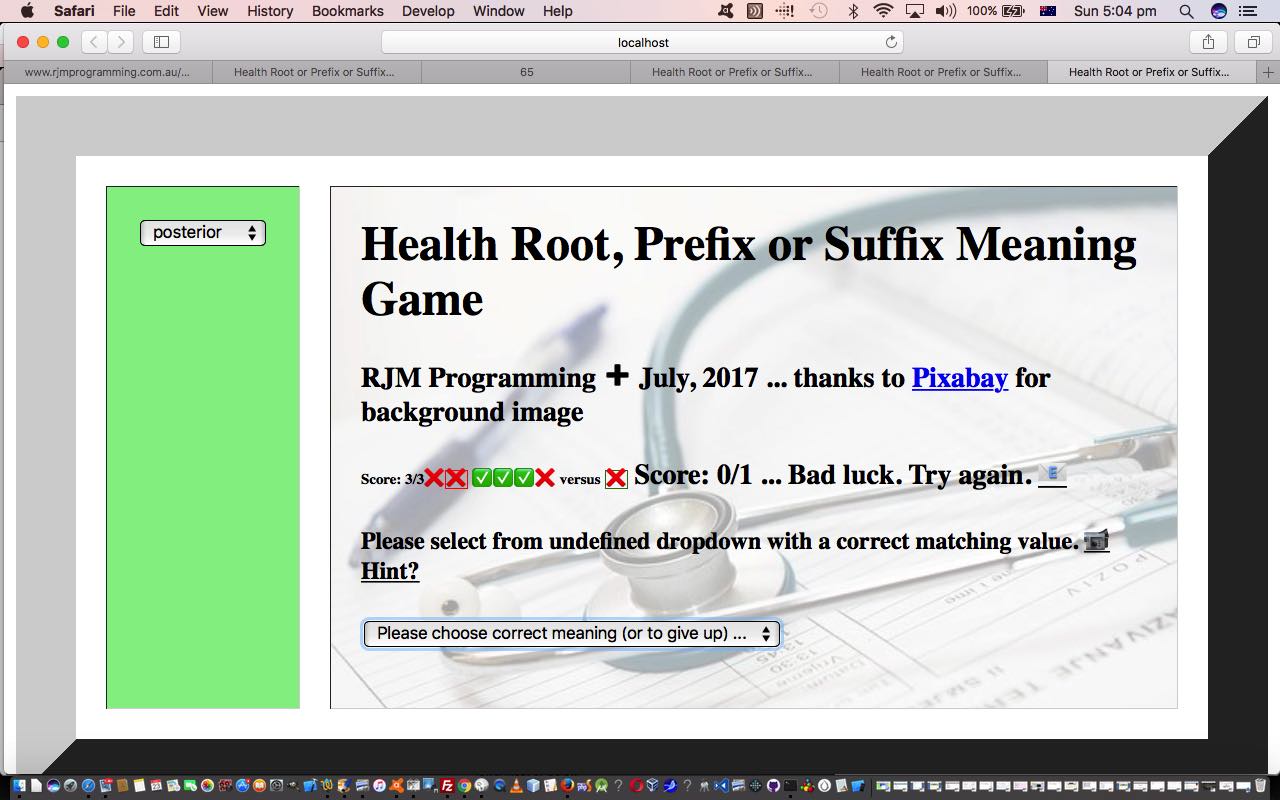Open Spotlight search in menu bar
Image resolution: width=1280 pixels, height=800 pixels.
[x=1186, y=11]
